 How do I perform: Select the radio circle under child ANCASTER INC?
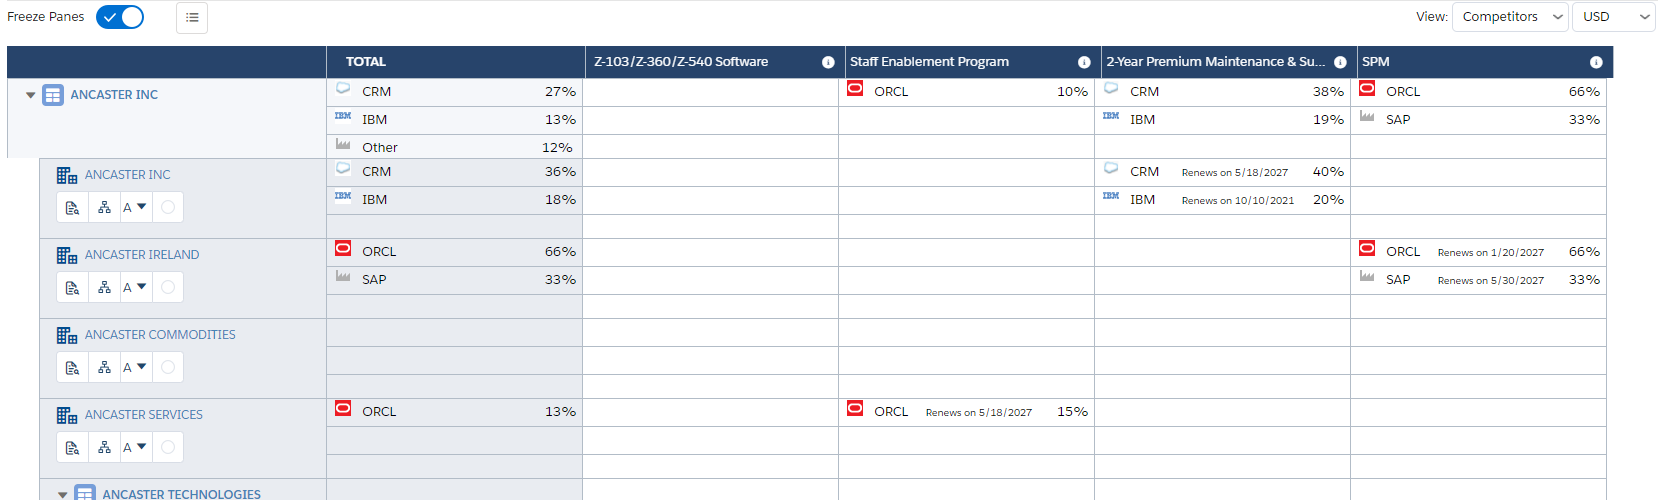click(168, 208)
